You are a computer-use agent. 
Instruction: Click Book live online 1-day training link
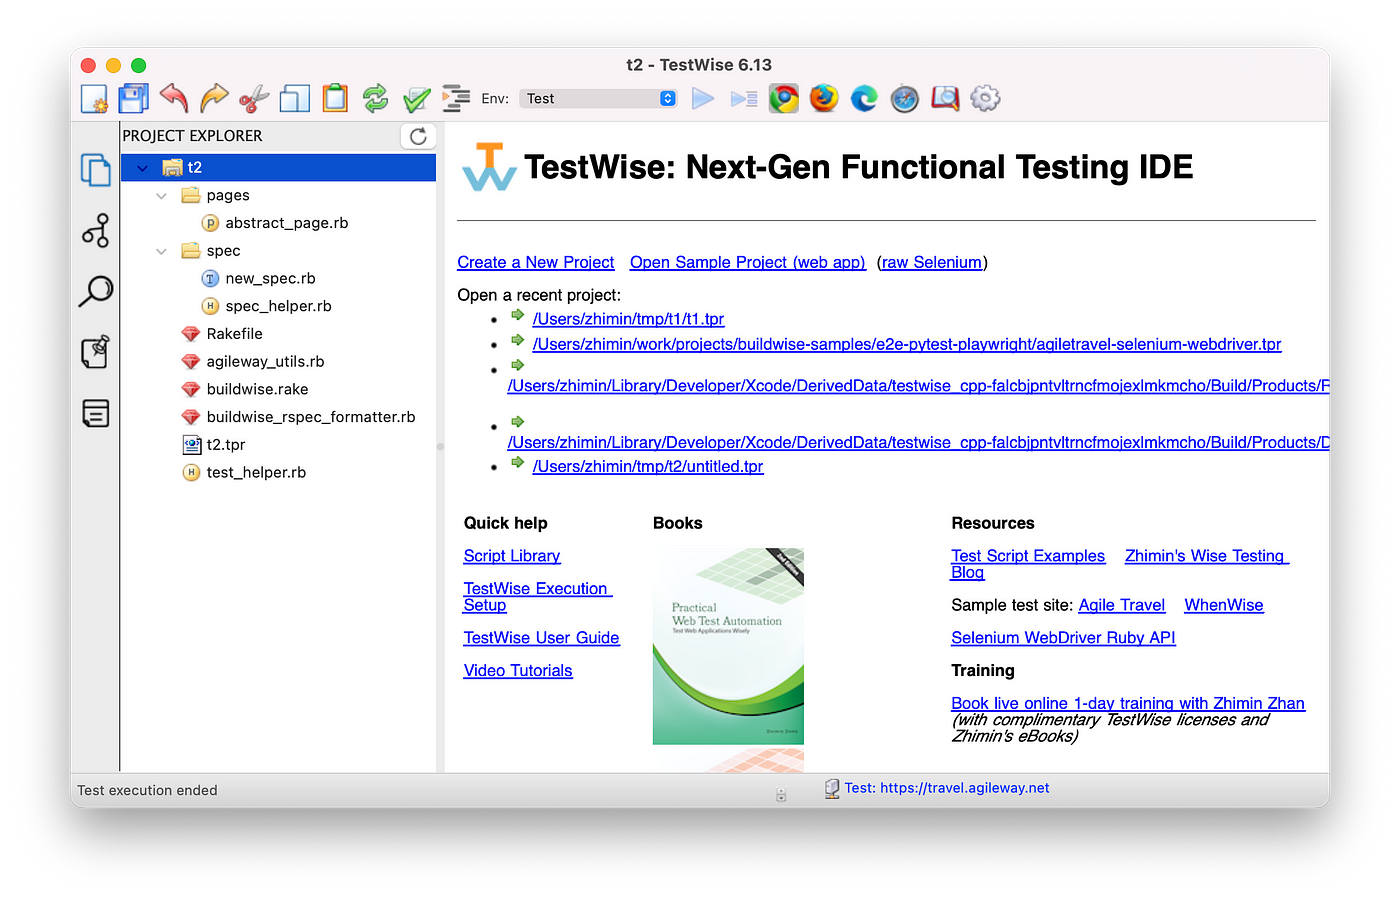1128,704
